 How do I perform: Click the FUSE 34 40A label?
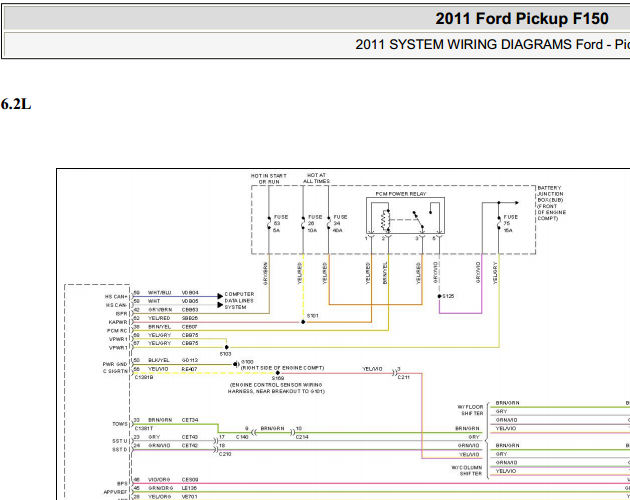[340, 223]
